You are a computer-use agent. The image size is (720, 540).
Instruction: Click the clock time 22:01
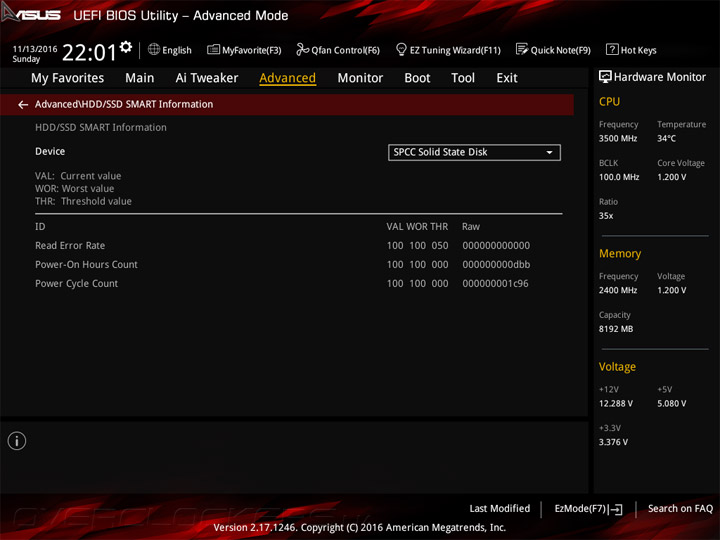point(89,52)
